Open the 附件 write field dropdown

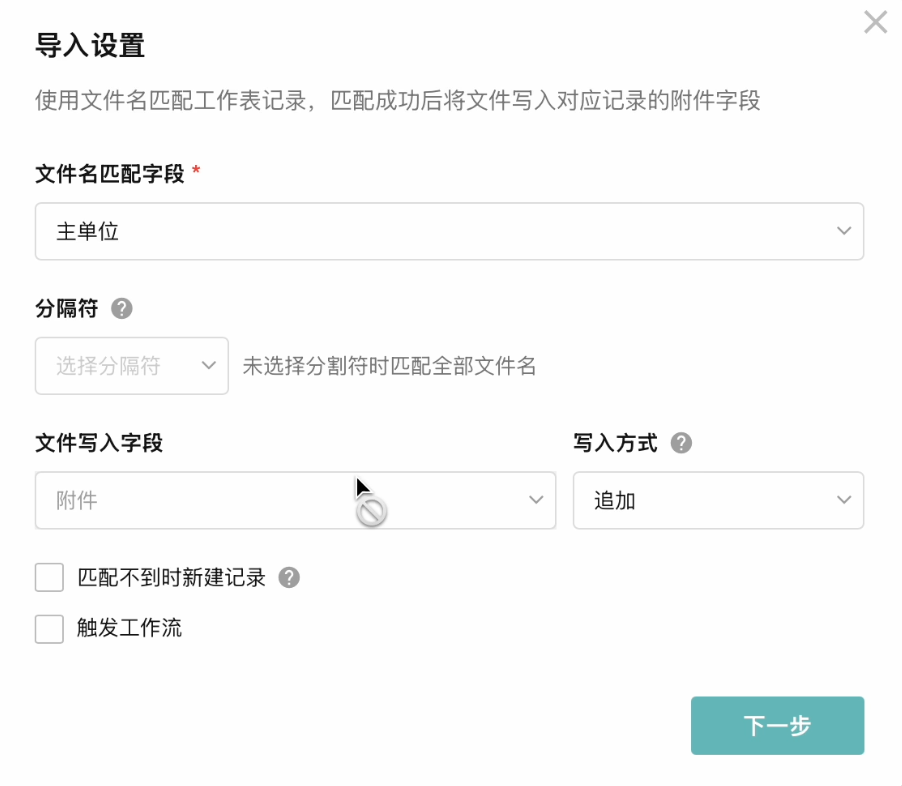(295, 500)
